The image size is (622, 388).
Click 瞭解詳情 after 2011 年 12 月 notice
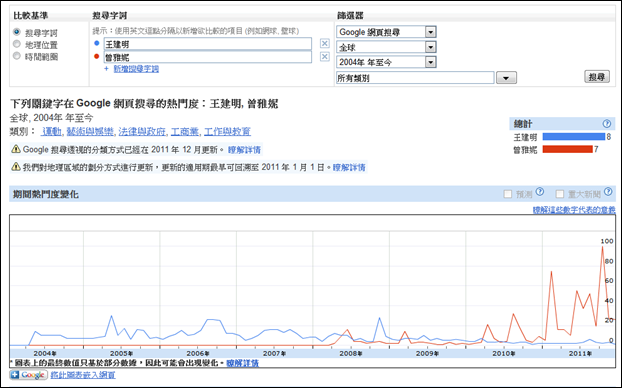coord(244,150)
